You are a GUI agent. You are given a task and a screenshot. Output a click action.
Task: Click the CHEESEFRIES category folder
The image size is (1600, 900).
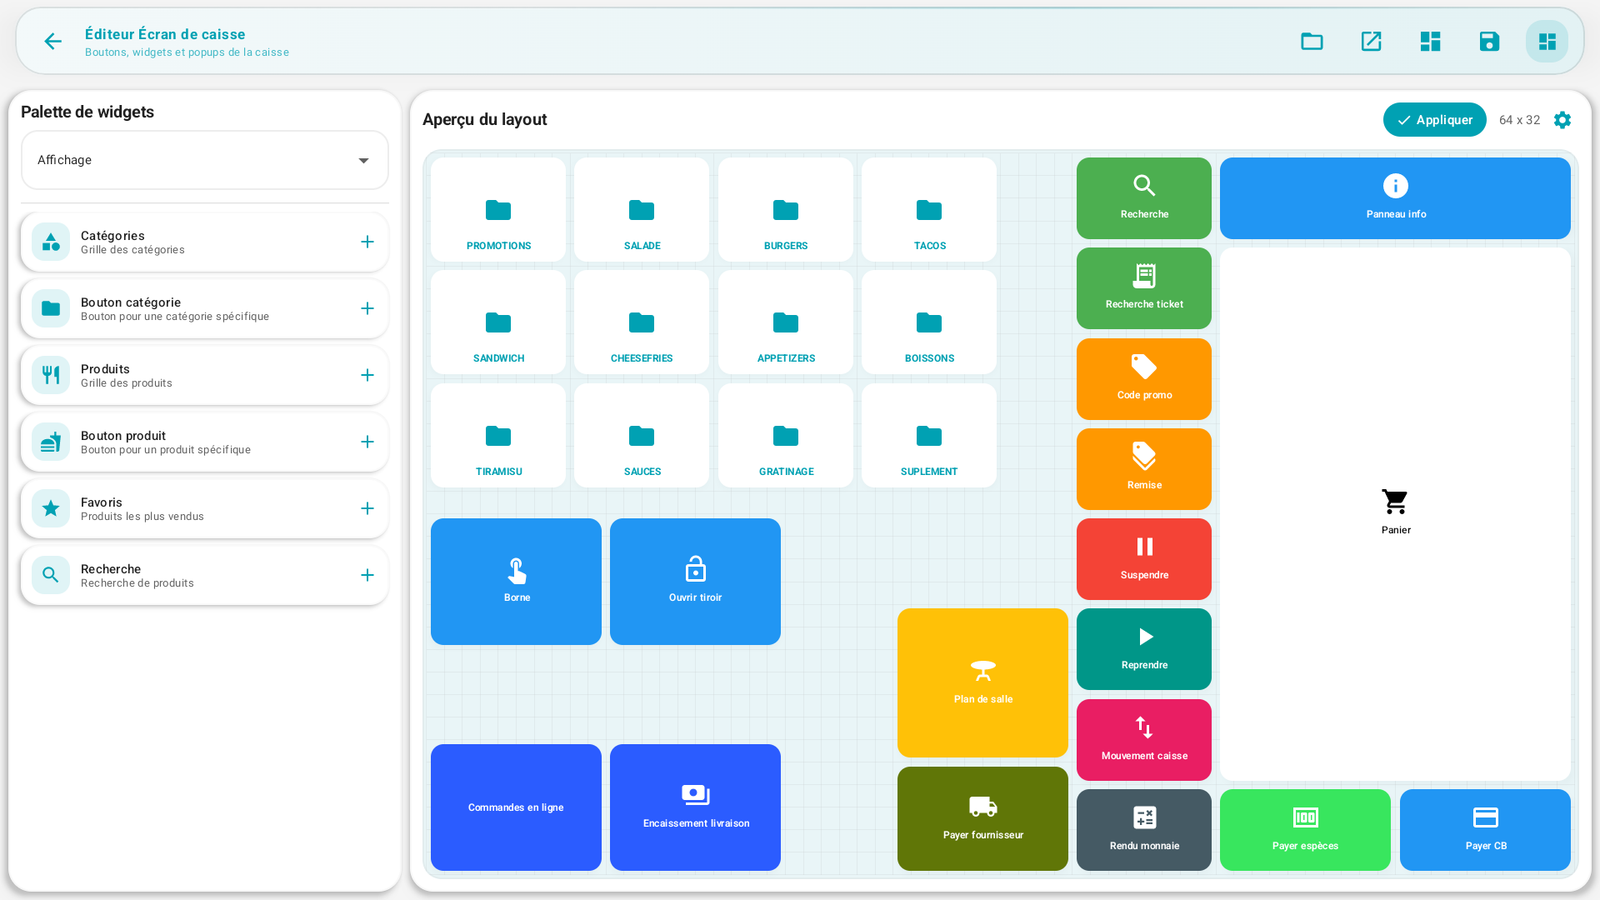click(x=642, y=323)
